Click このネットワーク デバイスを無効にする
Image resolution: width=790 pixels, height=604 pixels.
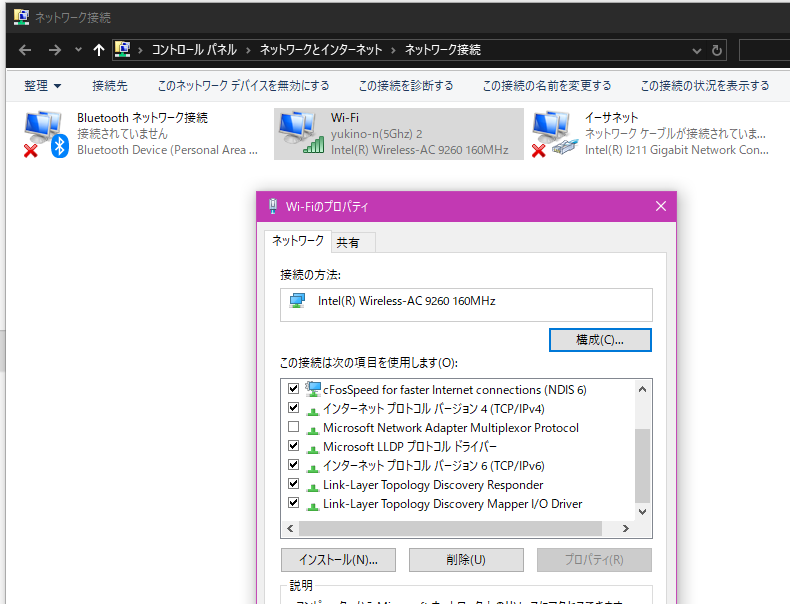click(243, 86)
